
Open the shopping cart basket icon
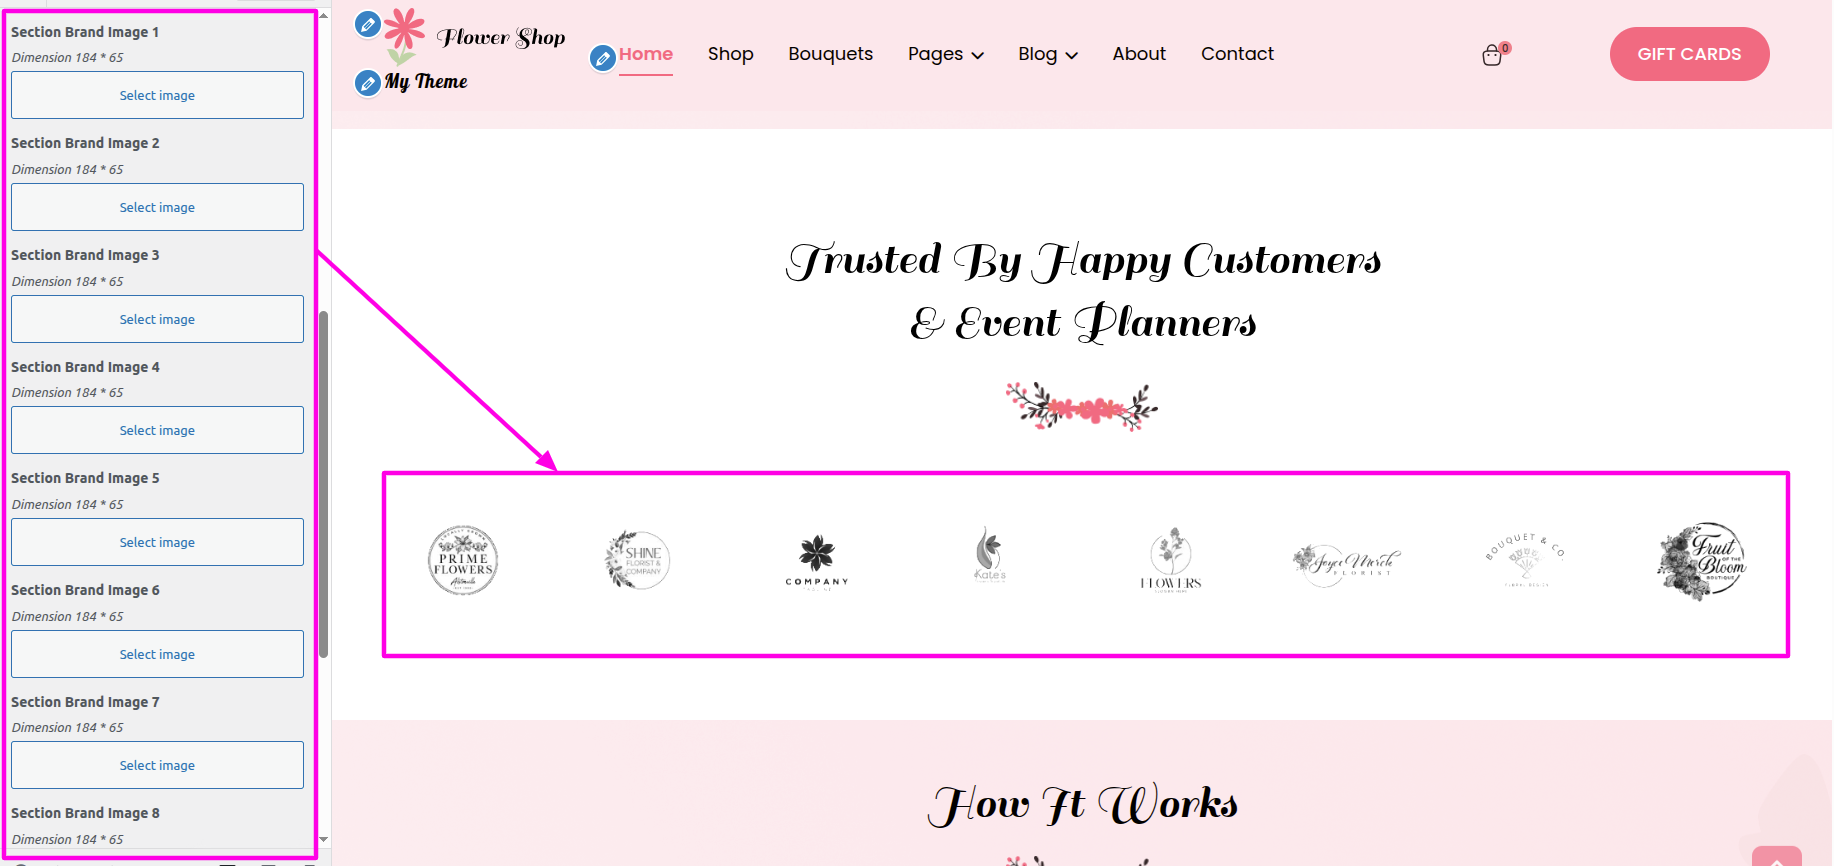[1492, 55]
